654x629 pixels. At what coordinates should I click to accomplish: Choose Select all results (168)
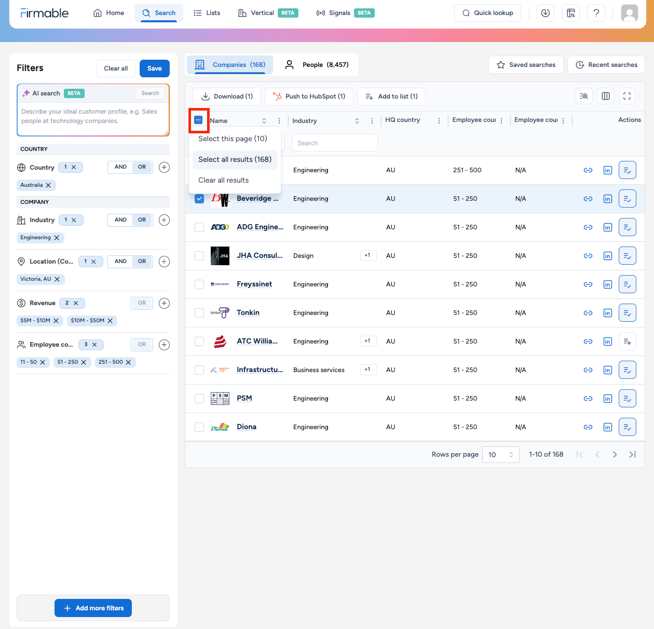[x=235, y=160]
